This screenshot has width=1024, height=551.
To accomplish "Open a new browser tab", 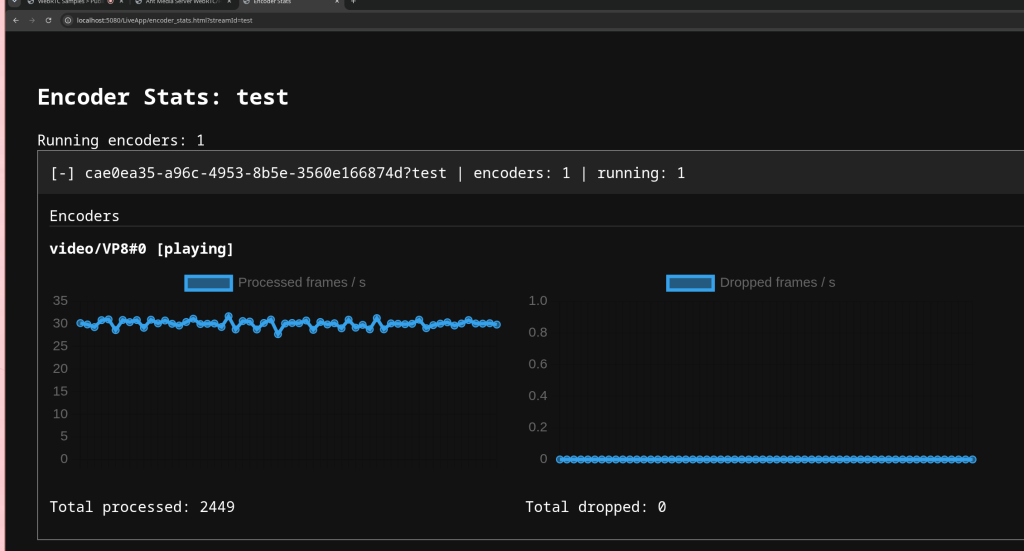I will tap(353, 2).
